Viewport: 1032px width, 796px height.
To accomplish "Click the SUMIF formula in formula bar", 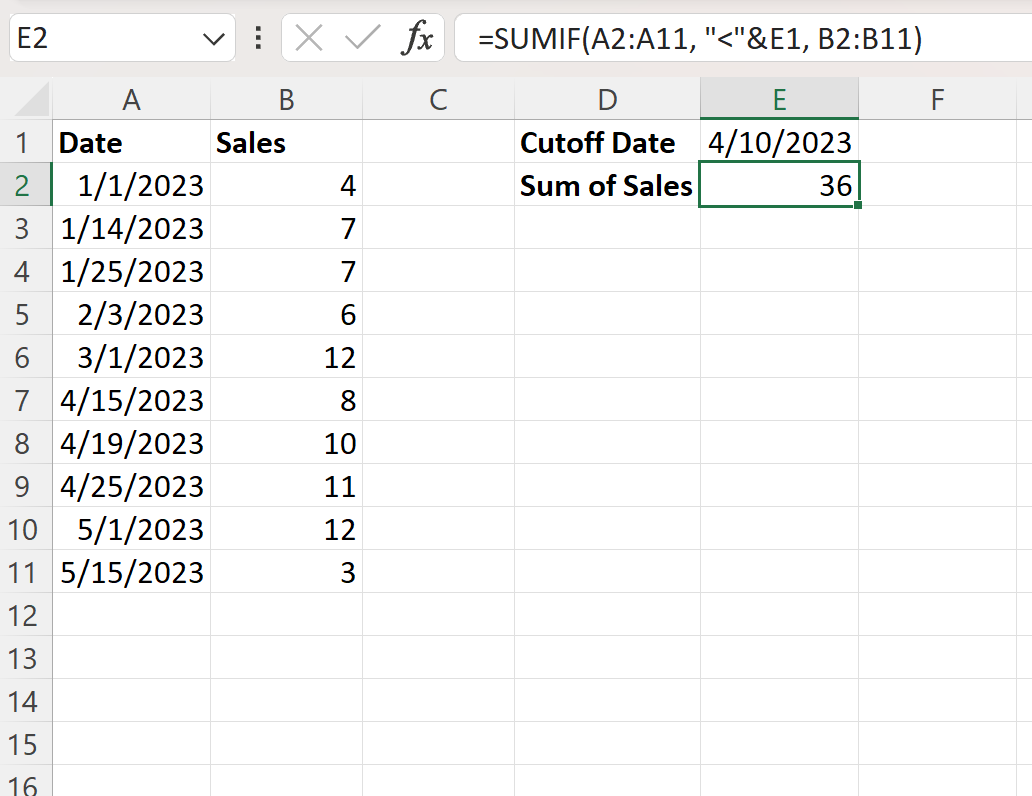I will tap(700, 38).
